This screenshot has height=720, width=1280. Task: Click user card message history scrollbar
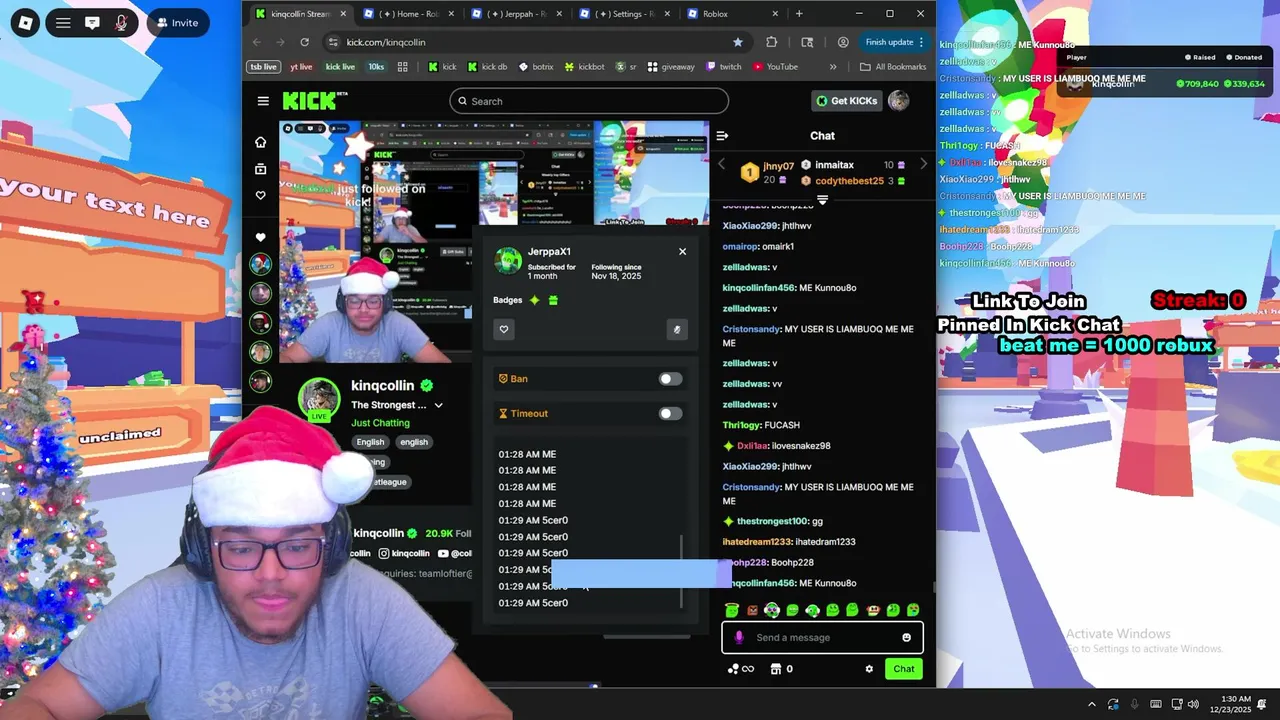682,570
